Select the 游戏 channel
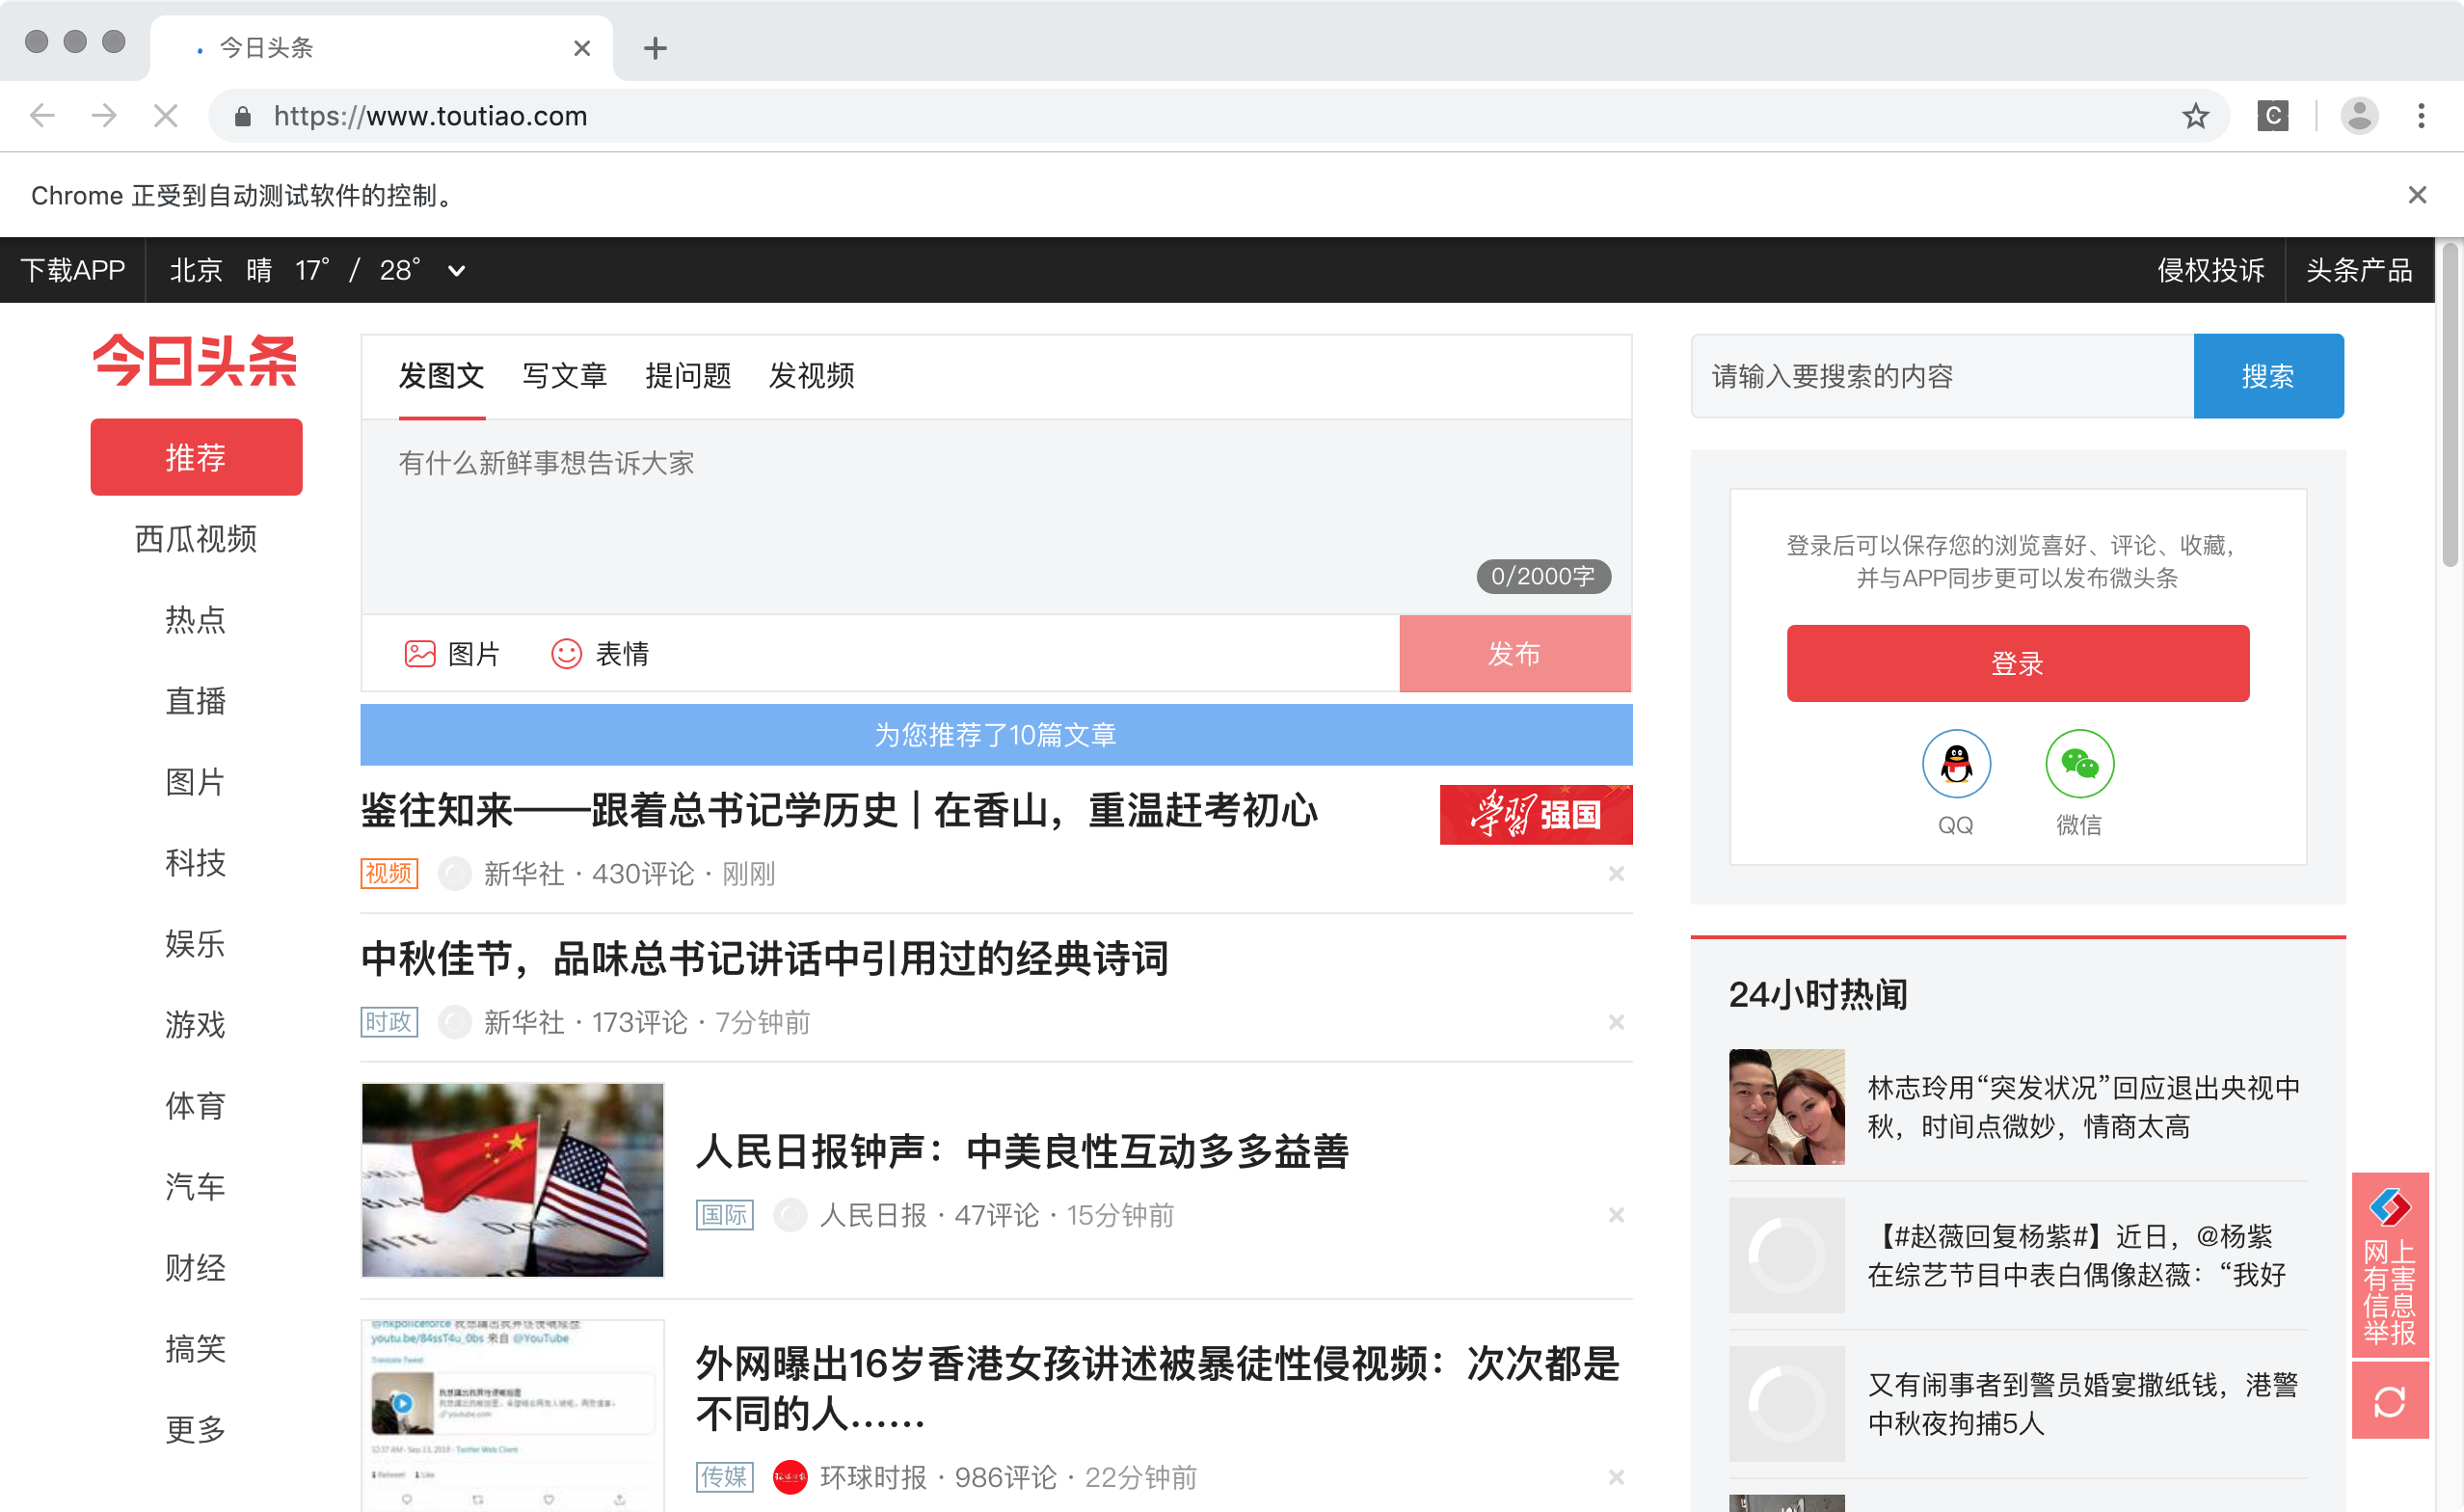Screen dimensions: 2464x1512 point(196,1025)
